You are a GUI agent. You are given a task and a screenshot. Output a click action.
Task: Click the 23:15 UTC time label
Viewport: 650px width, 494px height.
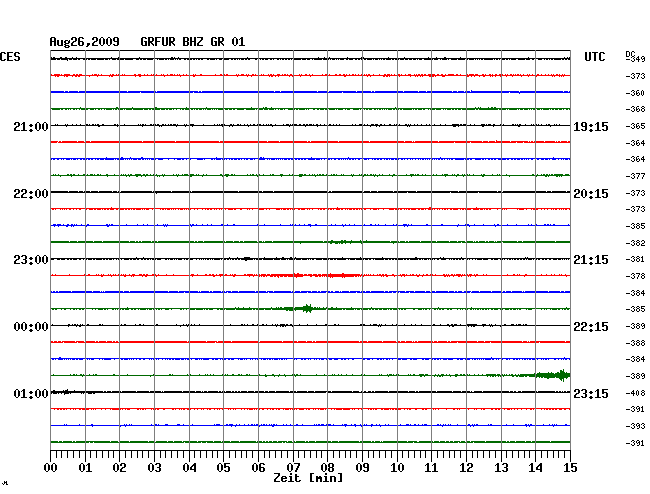click(x=591, y=393)
